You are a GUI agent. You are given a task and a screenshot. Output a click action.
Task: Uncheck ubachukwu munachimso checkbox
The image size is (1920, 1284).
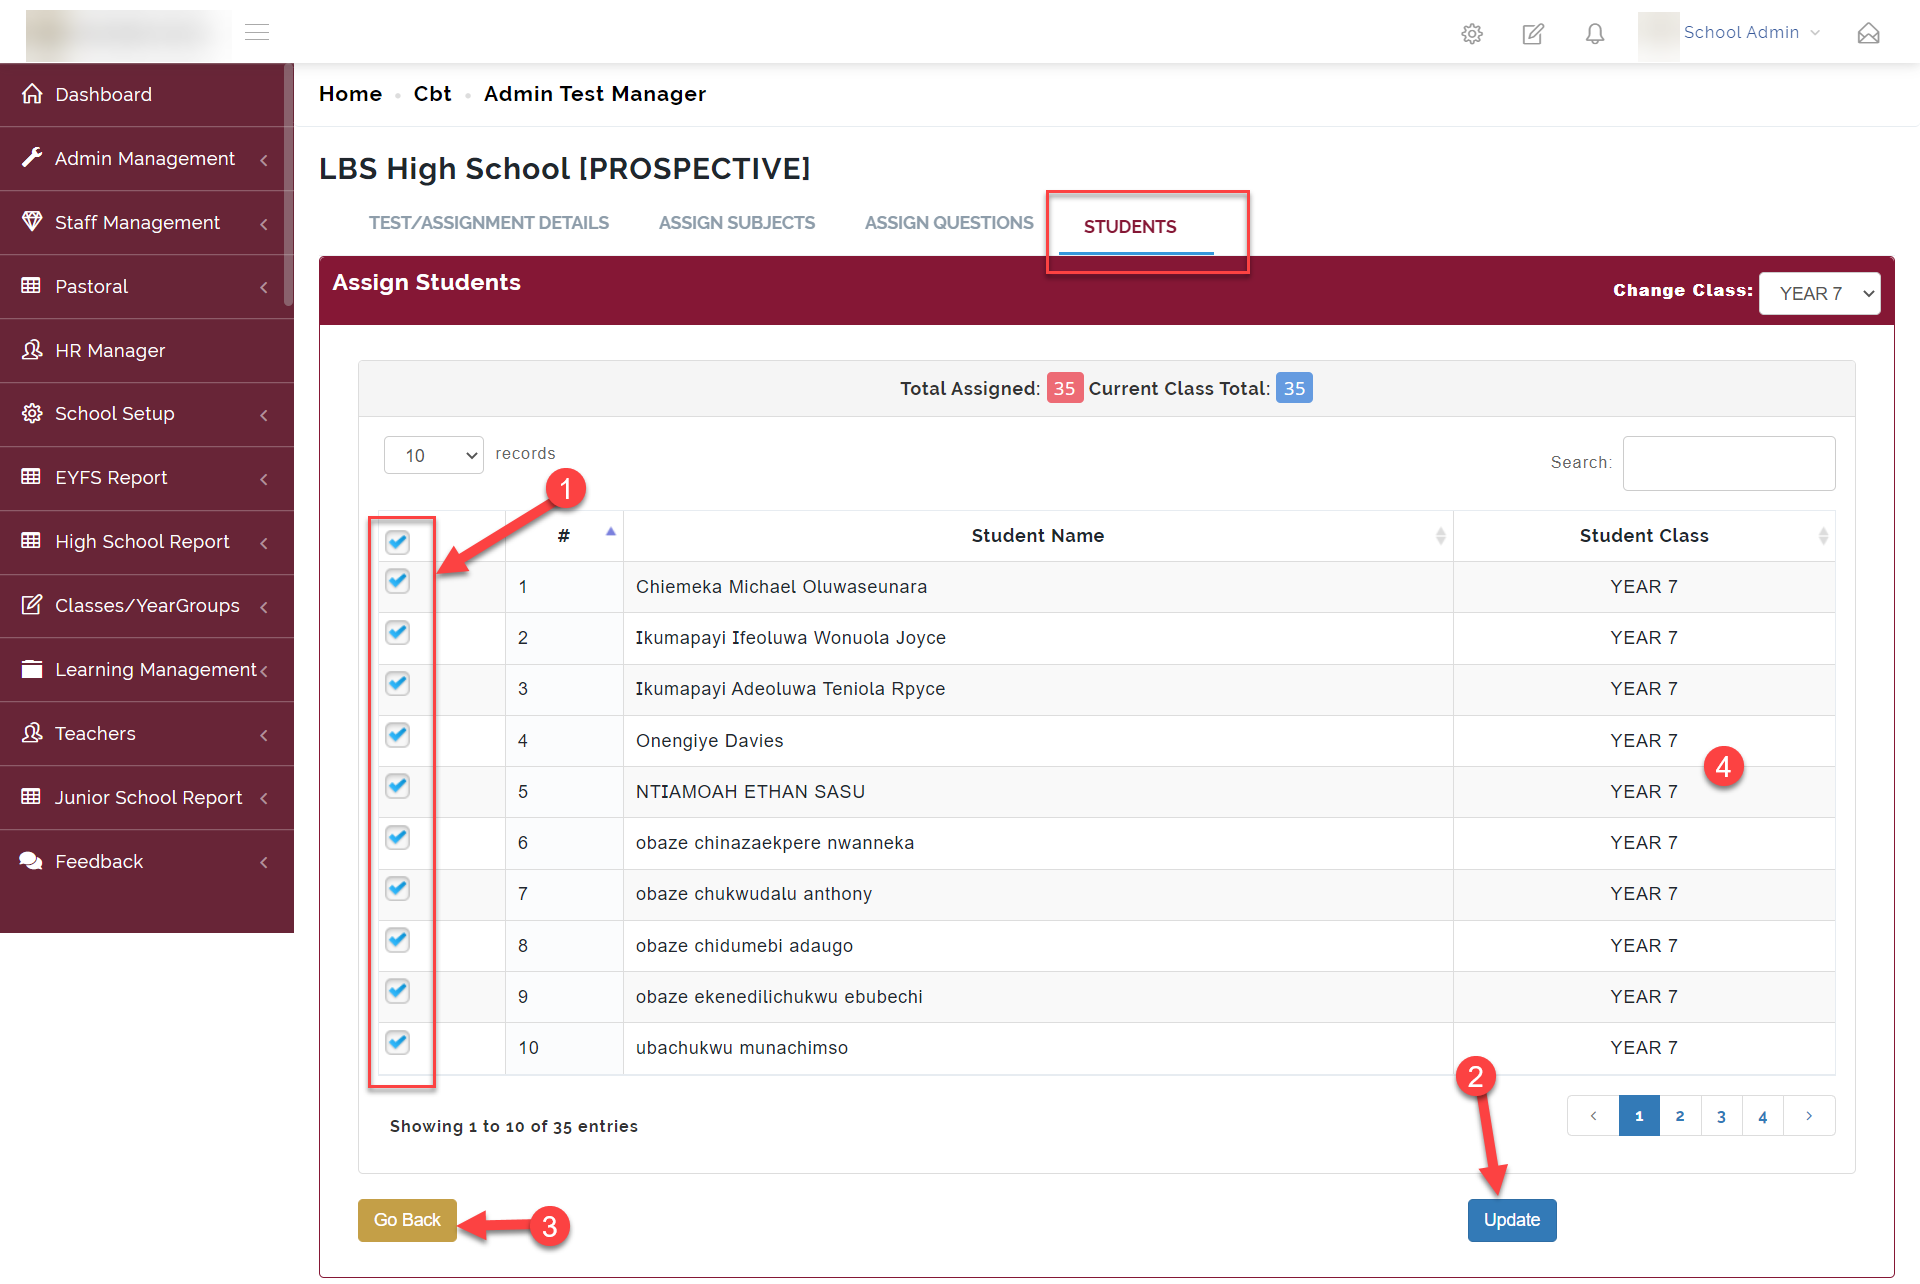point(398,1042)
